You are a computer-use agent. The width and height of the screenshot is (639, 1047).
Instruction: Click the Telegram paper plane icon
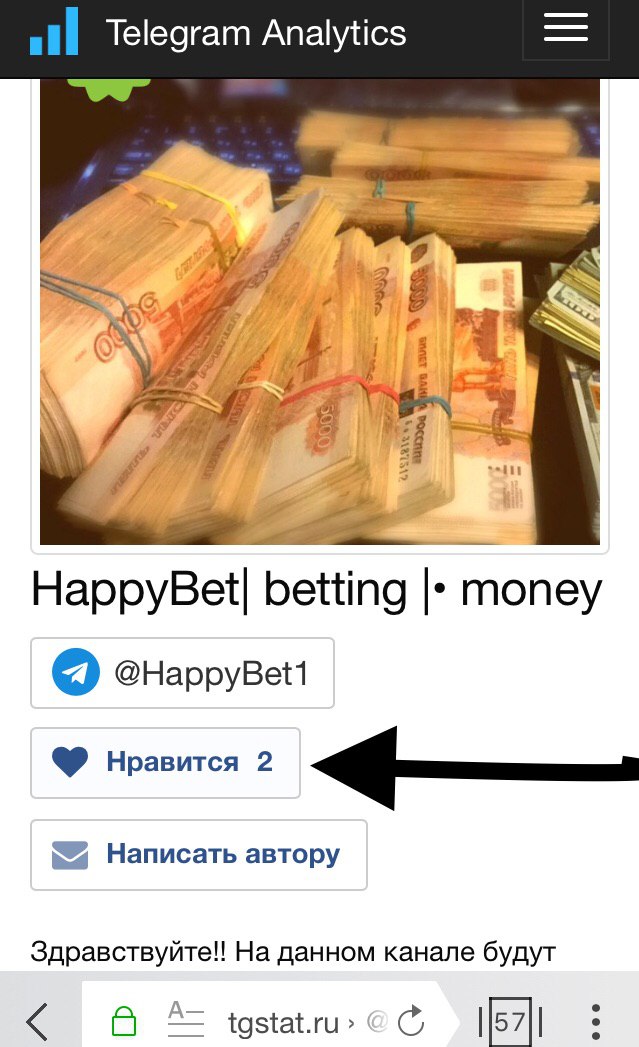(76, 672)
